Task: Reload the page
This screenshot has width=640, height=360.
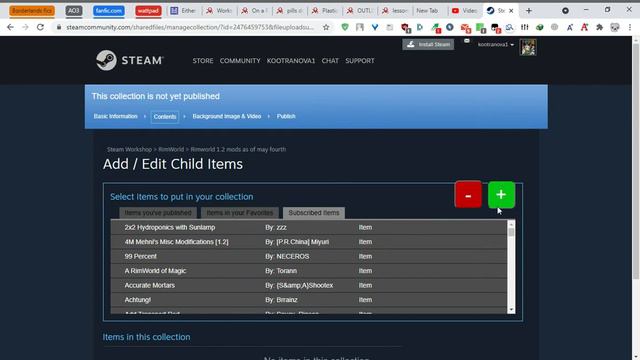Action: point(40,27)
